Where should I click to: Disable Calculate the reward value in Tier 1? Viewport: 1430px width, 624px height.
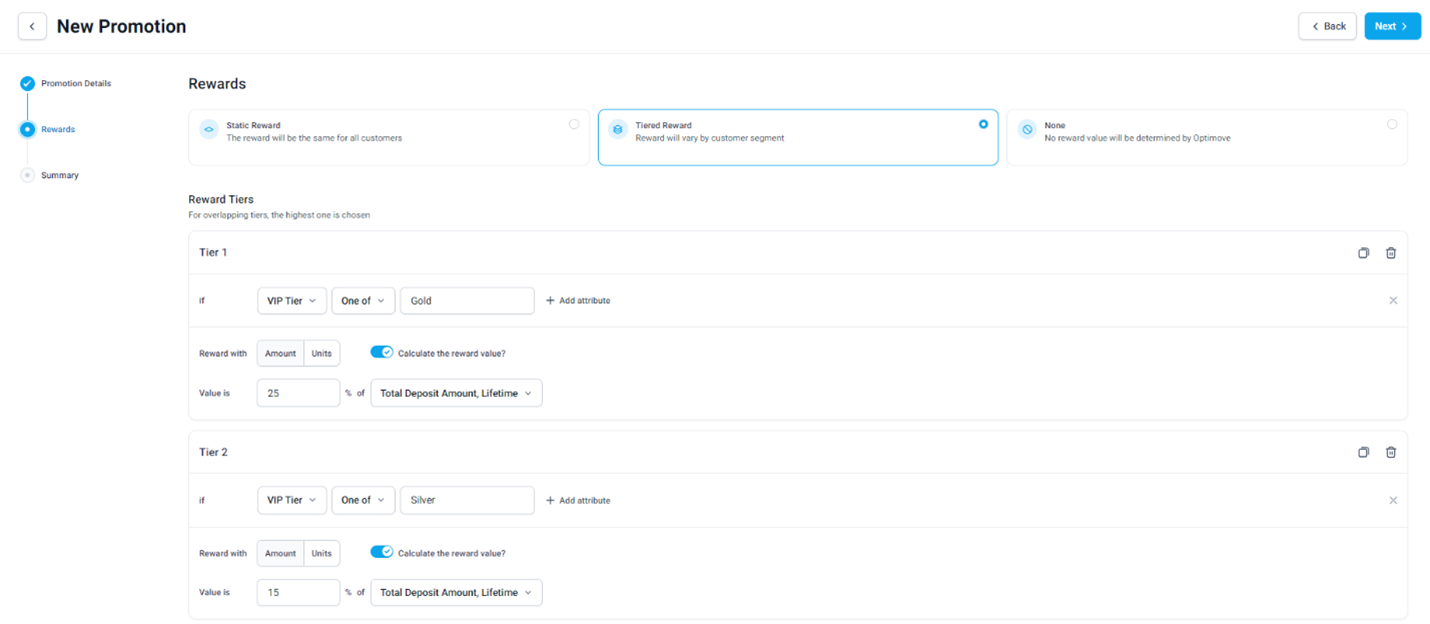382,352
